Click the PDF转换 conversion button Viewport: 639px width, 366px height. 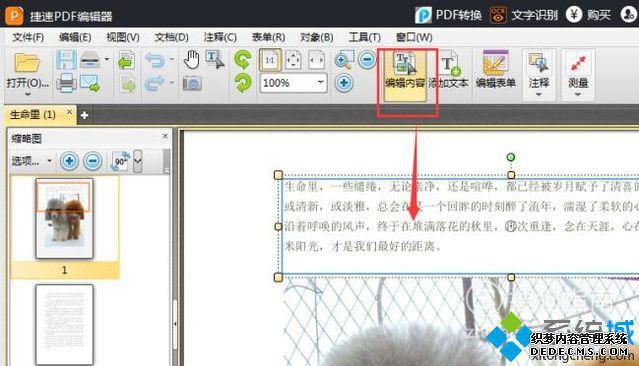[448, 15]
